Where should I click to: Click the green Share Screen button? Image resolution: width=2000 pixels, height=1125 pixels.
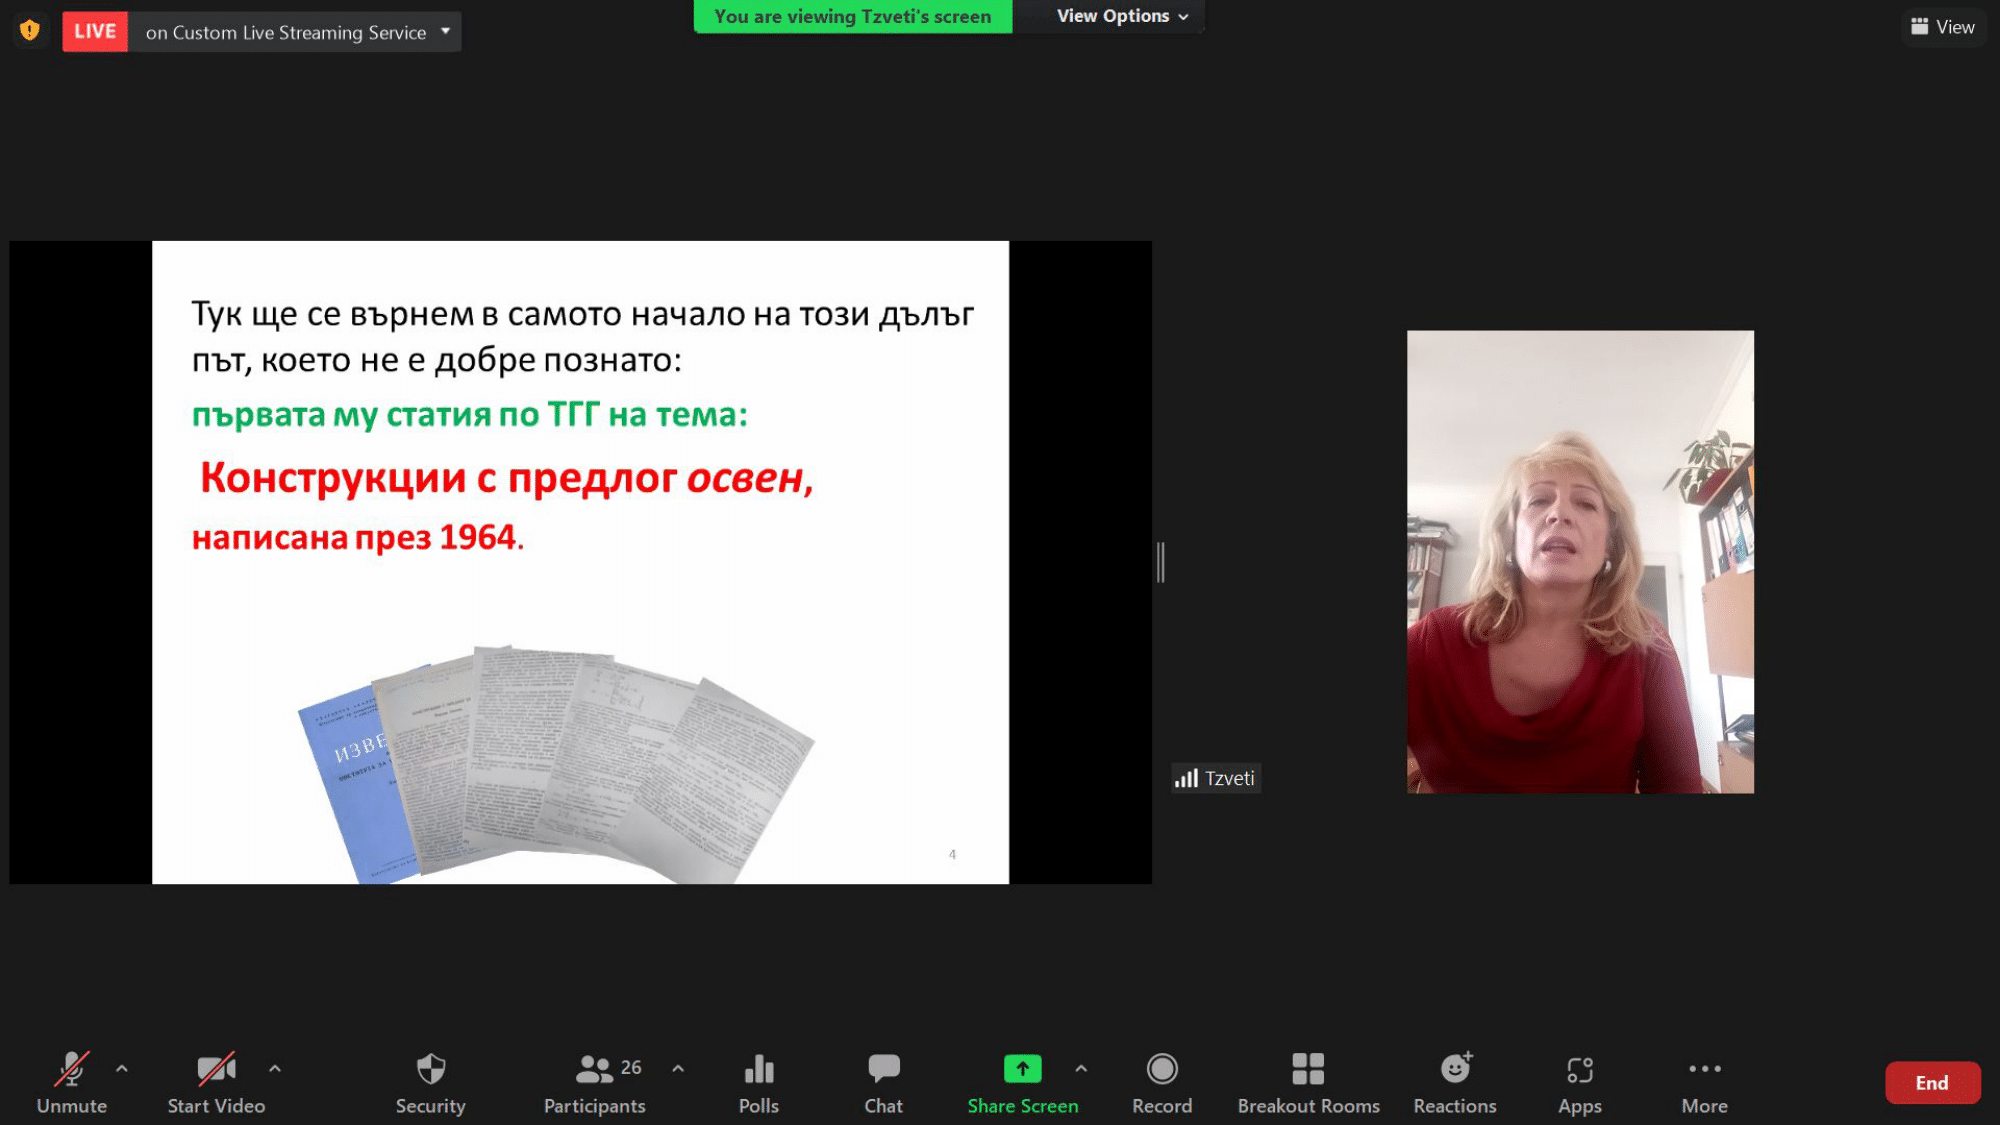click(x=1022, y=1069)
